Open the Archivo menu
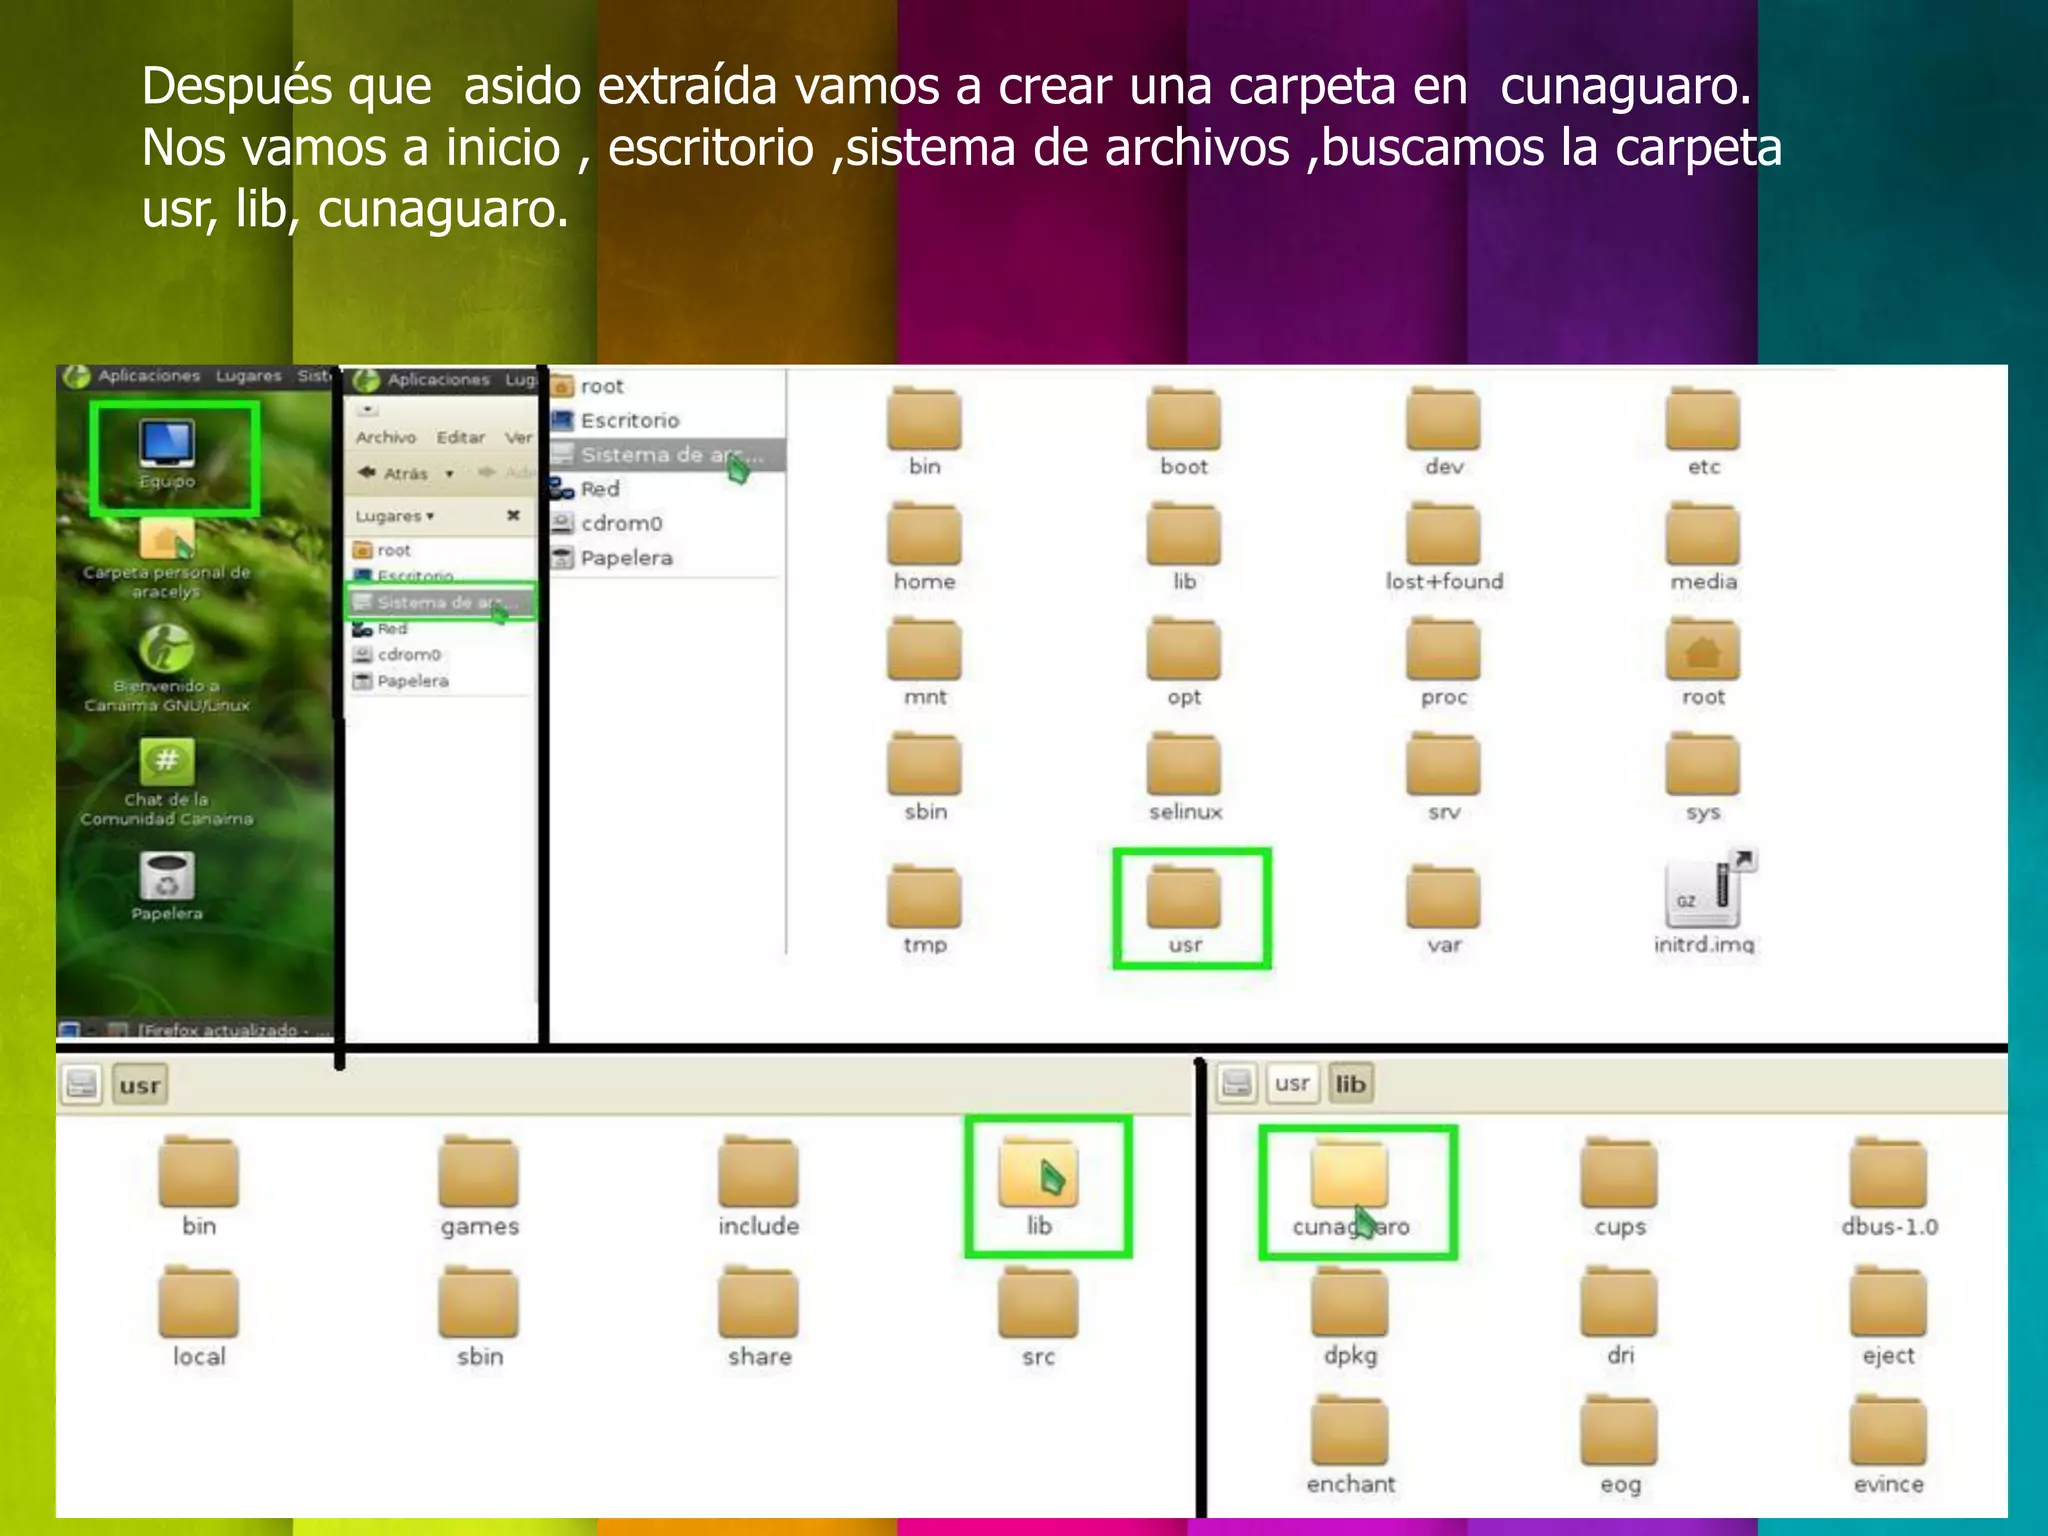 click(x=385, y=437)
